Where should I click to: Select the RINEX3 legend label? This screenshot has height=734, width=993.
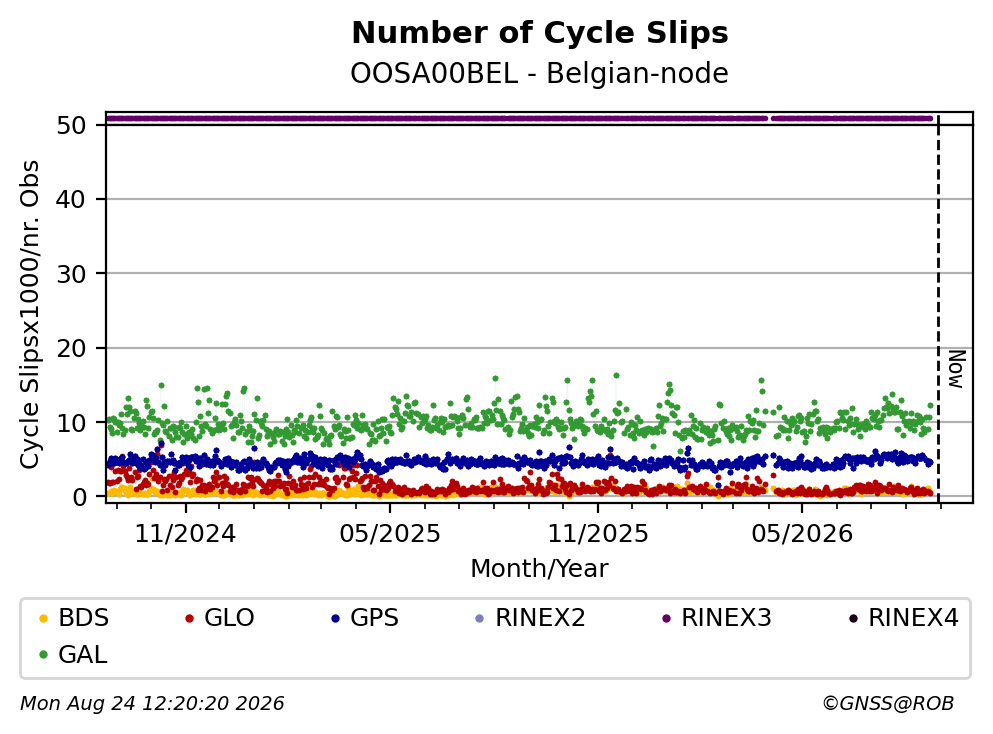(x=726, y=618)
